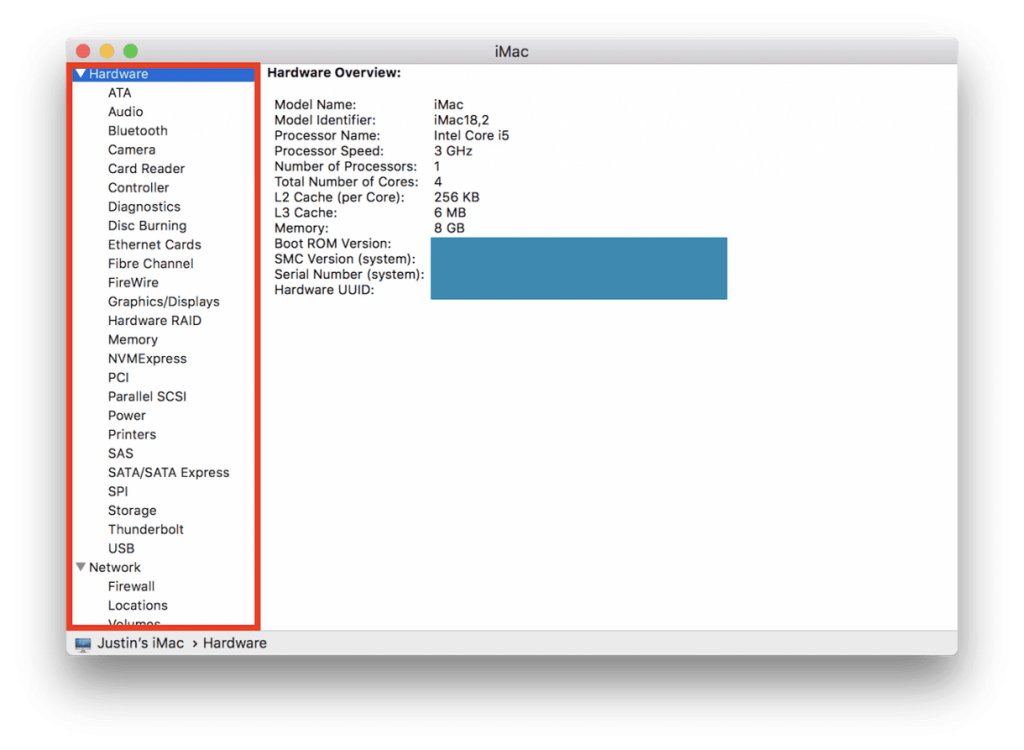Image resolution: width=1024 pixels, height=750 pixels.
Task: Select Fibre Channel entry
Action: pos(151,263)
